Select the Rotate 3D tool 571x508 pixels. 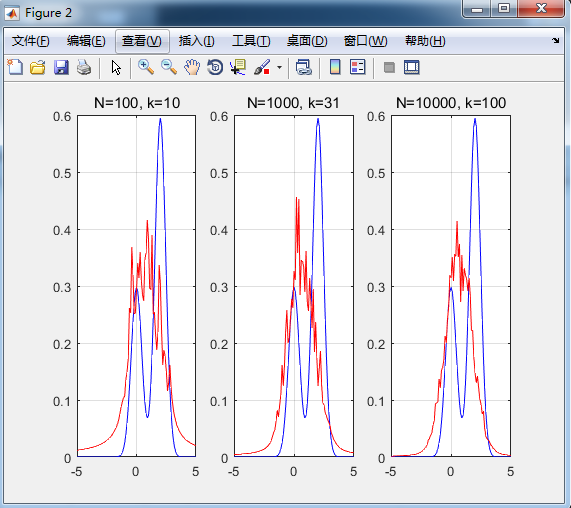pos(215,67)
